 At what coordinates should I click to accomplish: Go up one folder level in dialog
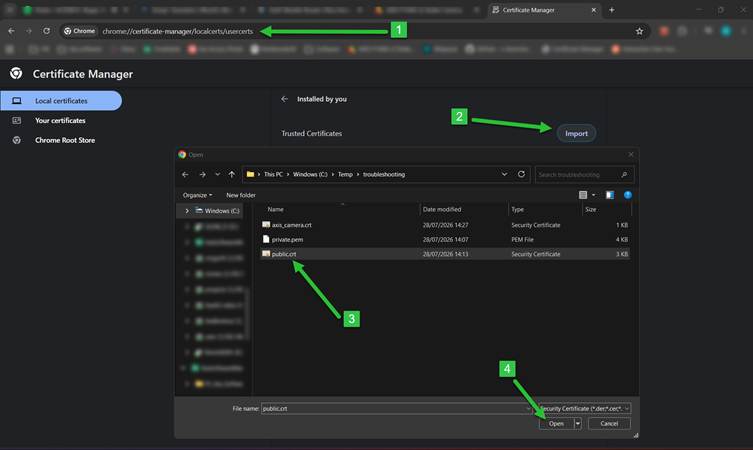point(232,174)
